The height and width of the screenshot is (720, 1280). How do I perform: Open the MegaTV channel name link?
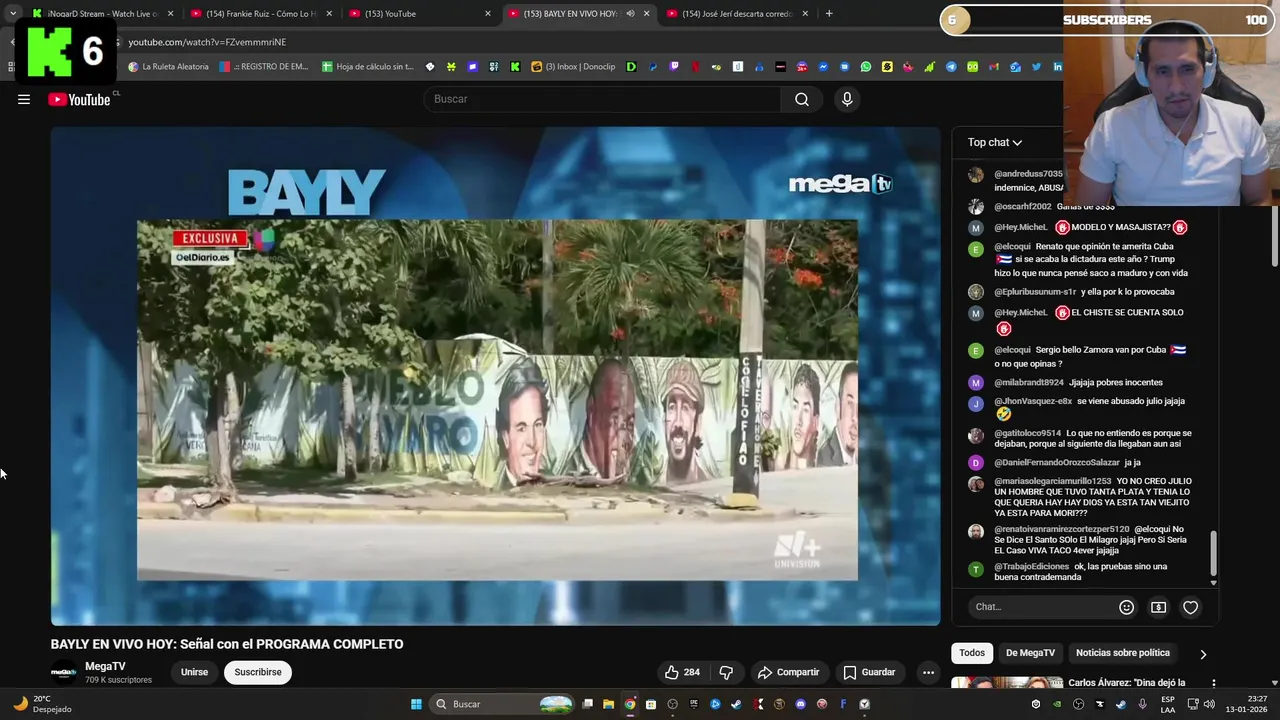(105, 666)
